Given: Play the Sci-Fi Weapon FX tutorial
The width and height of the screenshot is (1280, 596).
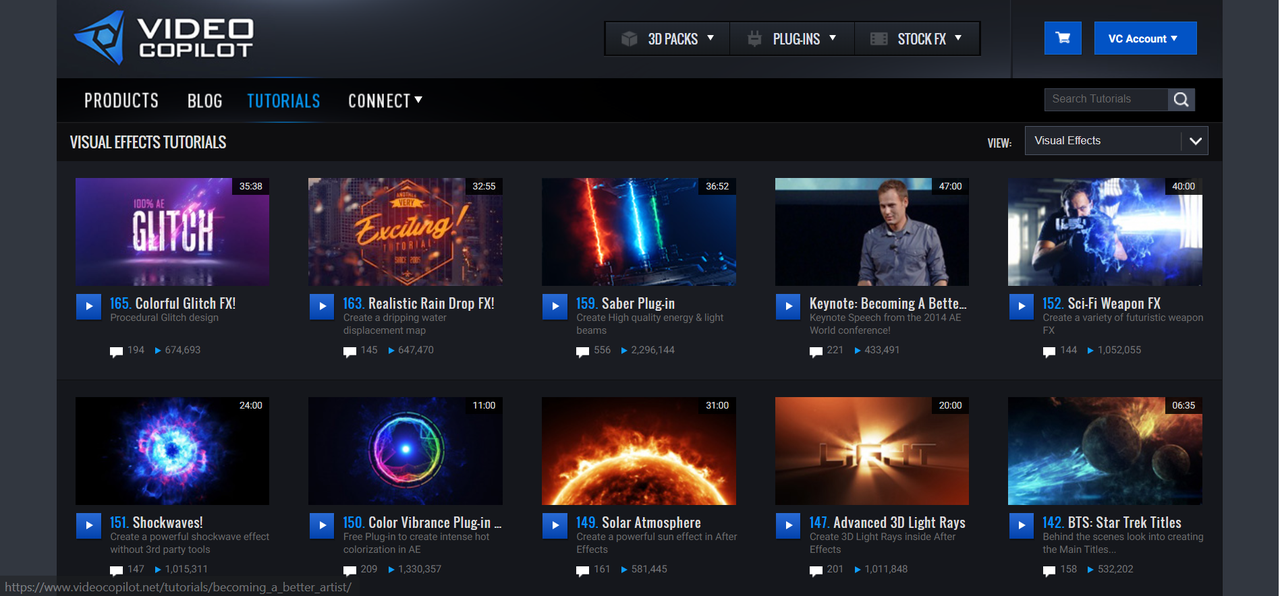Looking at the screenshot, I should point(1022,306).
